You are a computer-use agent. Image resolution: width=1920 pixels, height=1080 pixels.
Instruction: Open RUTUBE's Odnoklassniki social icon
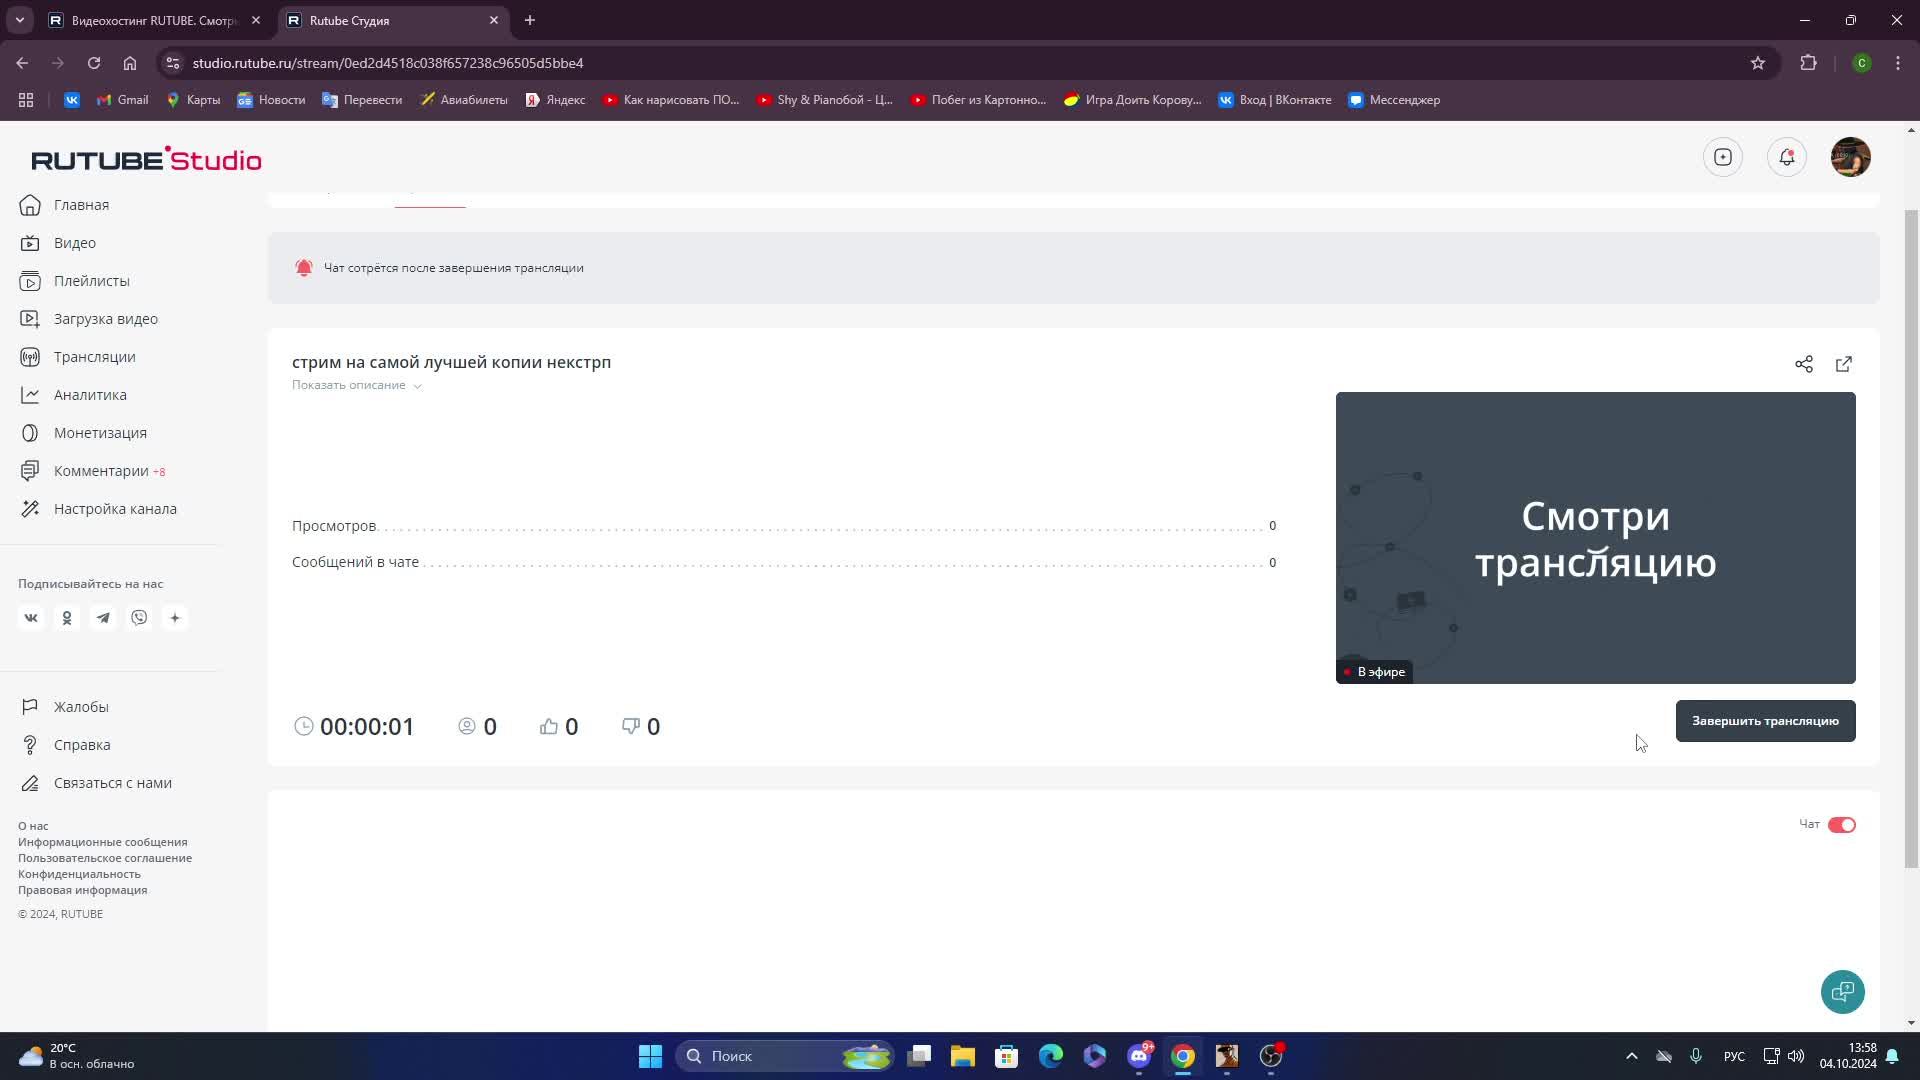tap(67, 618)
